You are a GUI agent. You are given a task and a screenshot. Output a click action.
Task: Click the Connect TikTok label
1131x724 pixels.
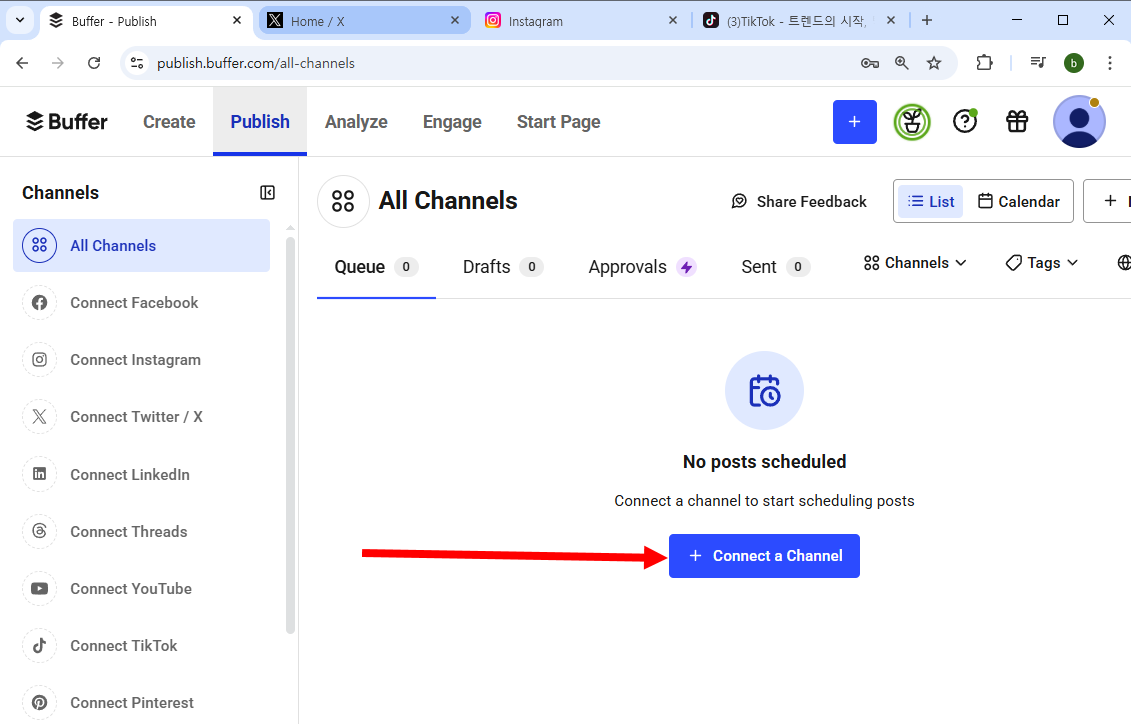123,645
